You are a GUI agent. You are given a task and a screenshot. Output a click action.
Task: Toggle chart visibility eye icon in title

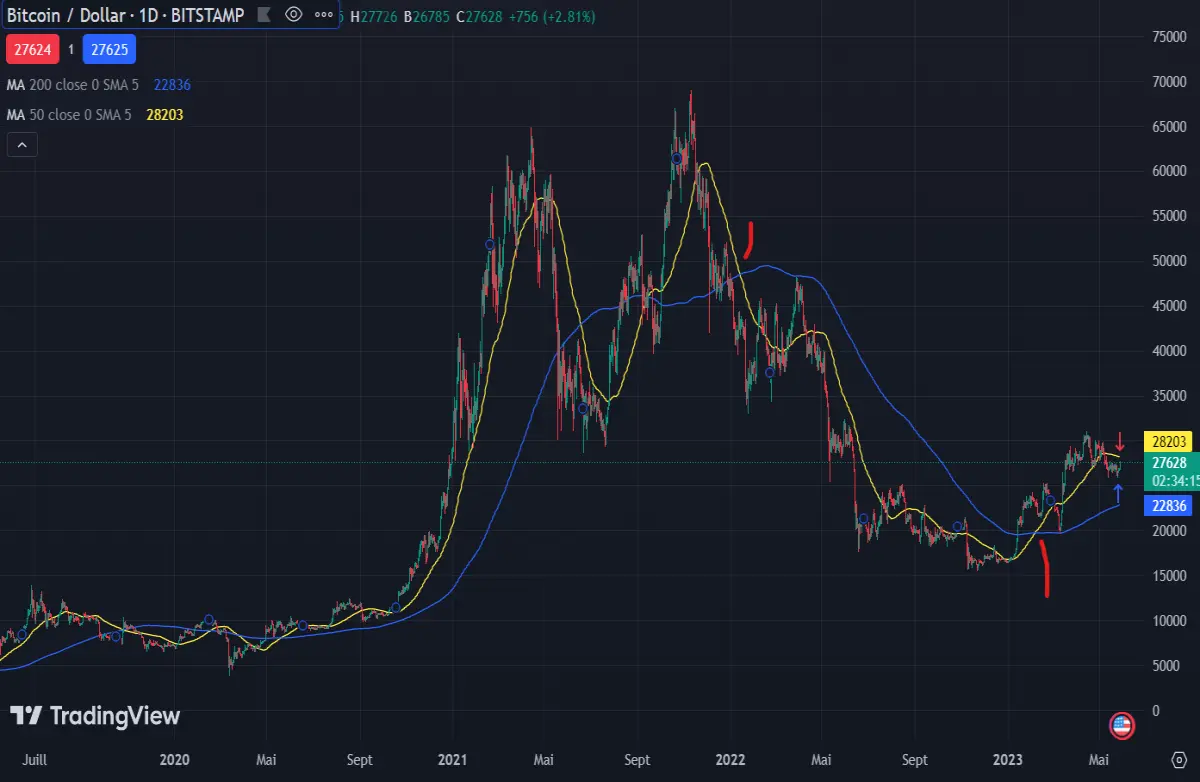(x=293, y=15)
